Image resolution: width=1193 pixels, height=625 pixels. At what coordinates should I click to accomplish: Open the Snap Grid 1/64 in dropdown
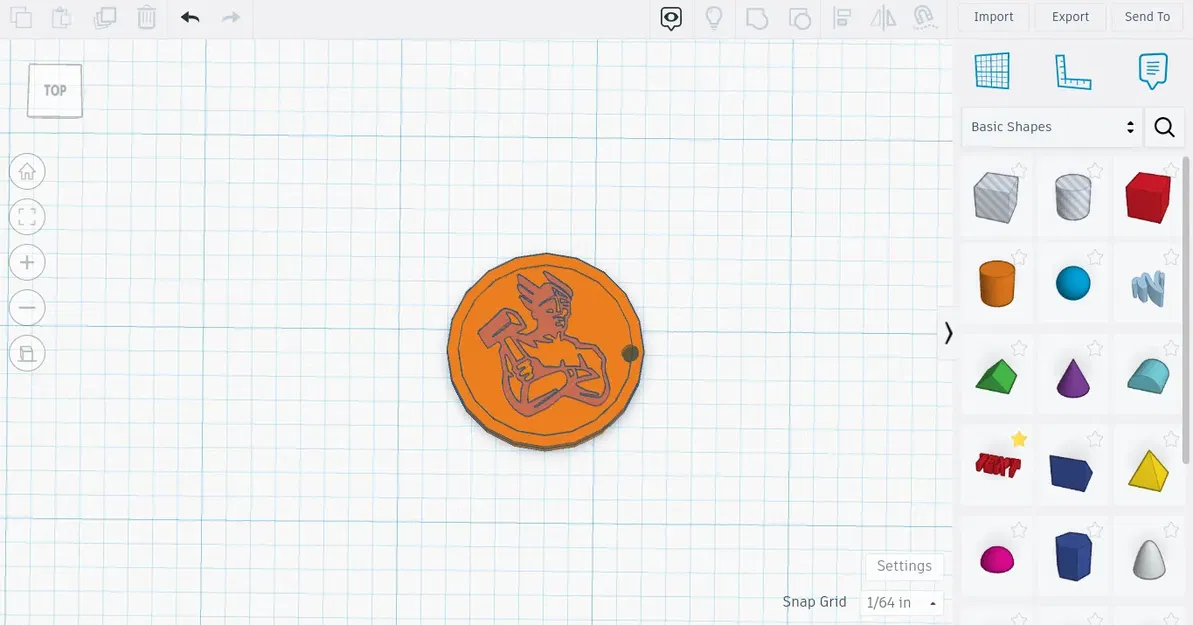coord(899,602)
